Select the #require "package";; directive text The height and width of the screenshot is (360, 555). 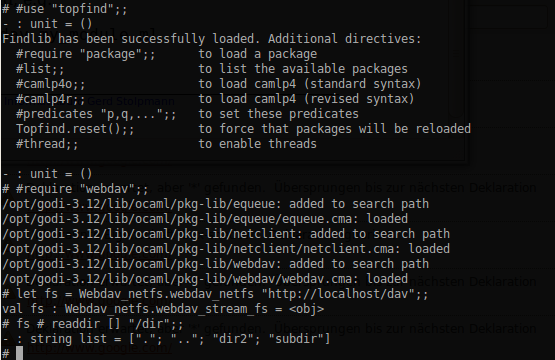coord(85,54)
